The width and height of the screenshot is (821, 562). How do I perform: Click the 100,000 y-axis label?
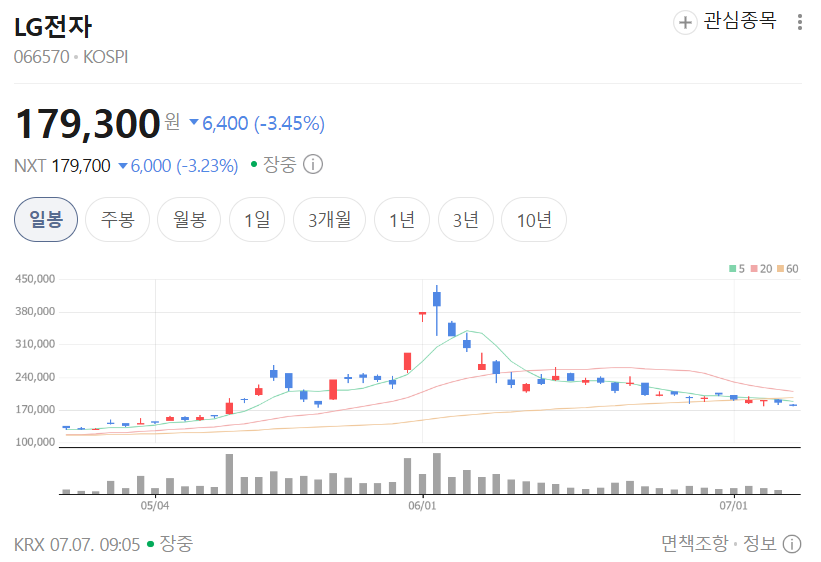pyautogui.click(x=35, y=442)
